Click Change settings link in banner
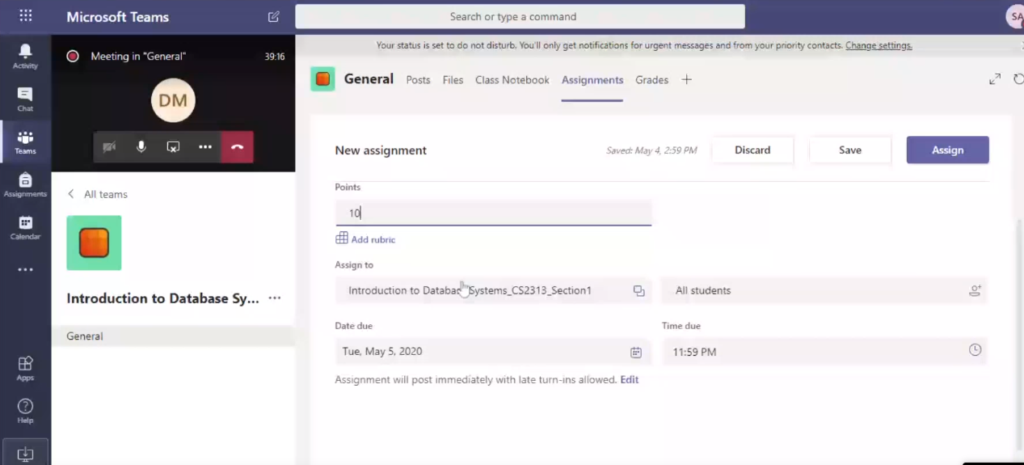1024x465 pixels. click(x=878, y=45)
